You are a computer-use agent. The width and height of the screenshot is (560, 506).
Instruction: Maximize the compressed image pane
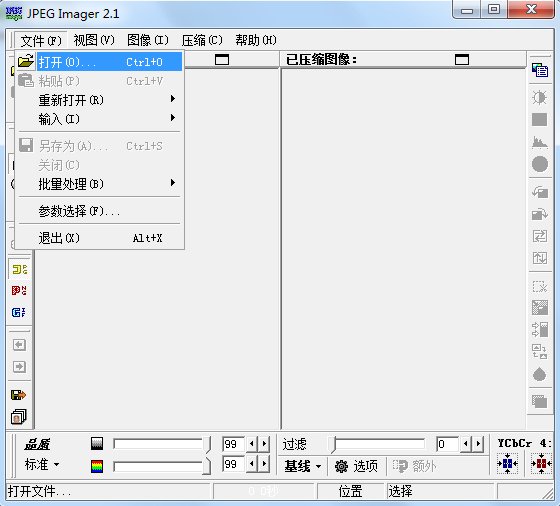pyautogui.click(x=462, y=60)
